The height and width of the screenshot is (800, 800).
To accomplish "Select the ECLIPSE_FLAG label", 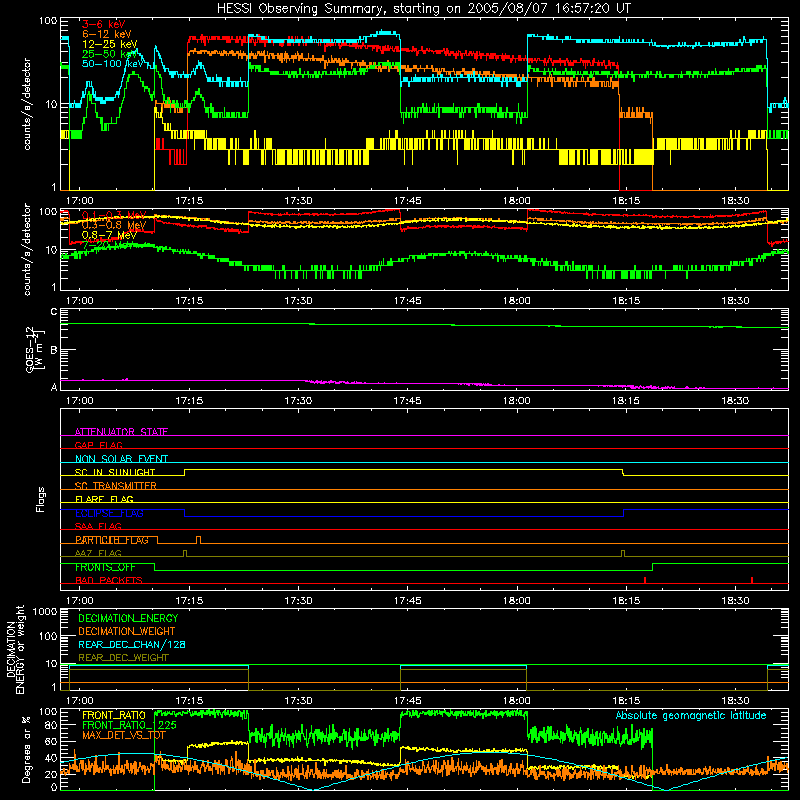I will tap(109, 513).
